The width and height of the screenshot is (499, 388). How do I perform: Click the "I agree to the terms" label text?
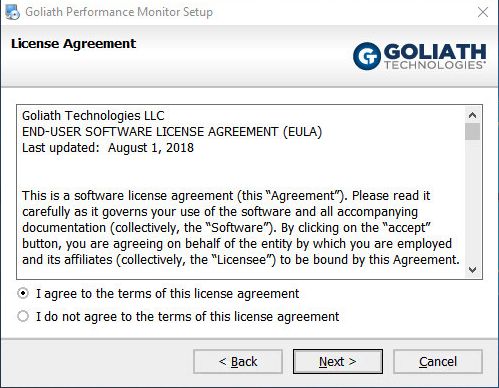(x=168, y=294)
